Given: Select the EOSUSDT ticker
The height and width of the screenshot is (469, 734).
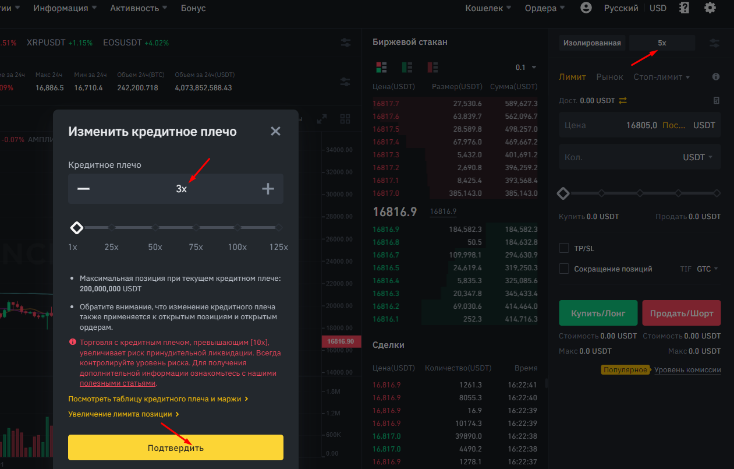Looking at the screenshot, I should pos(122,43).
